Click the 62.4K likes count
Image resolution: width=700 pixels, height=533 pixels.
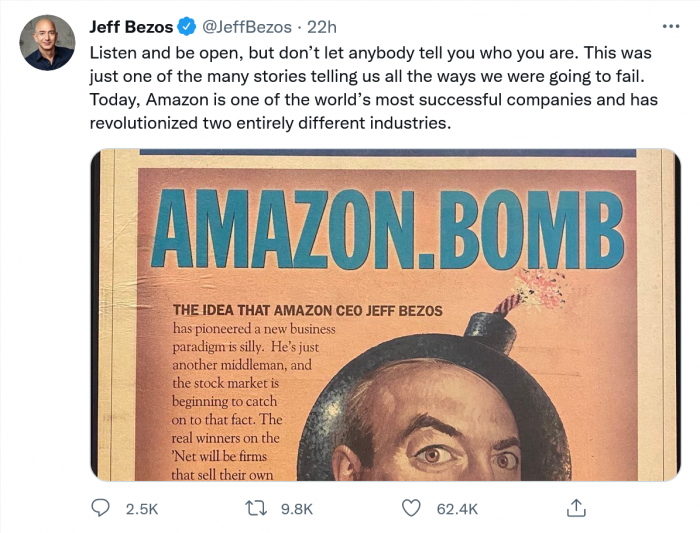coord(458,509)
